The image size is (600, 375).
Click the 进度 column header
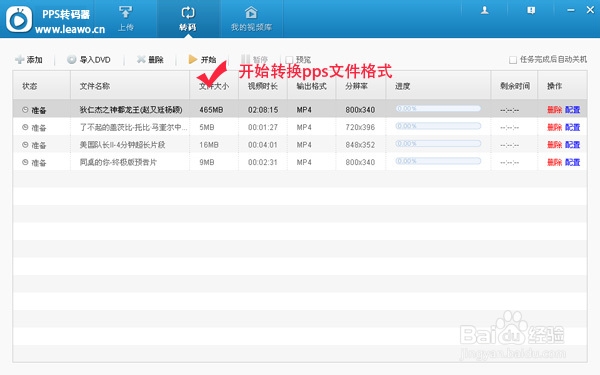point(403,86)
